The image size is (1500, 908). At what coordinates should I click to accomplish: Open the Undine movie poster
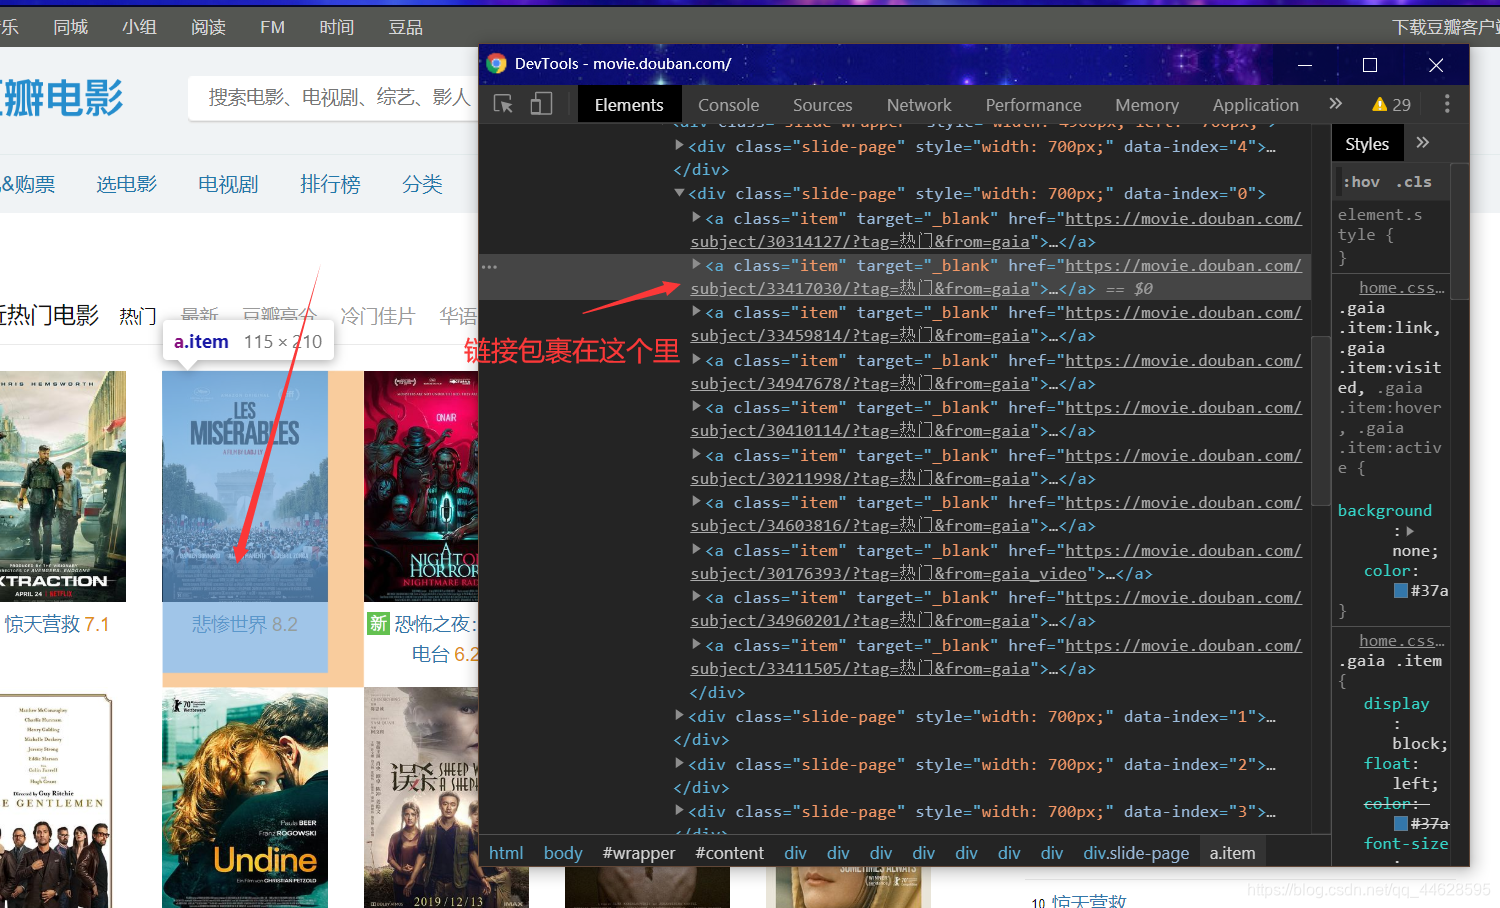pos(245,798)
